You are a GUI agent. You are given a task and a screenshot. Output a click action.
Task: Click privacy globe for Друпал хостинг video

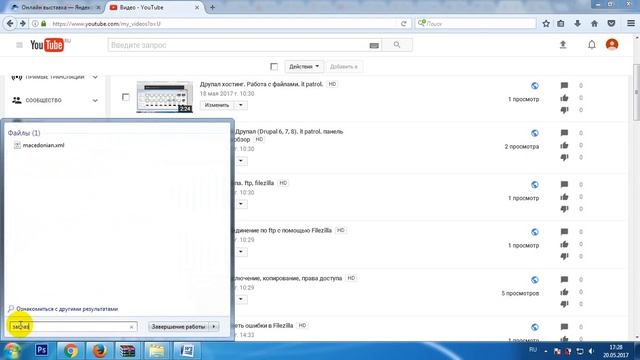[x=535, y=86]
